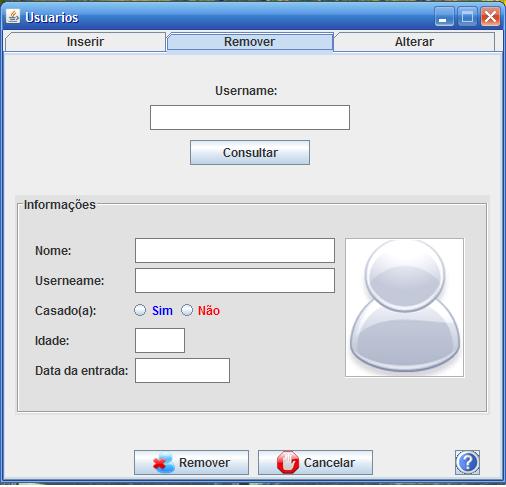Focus the top Username search field
506x487 pixels.
click(x=250, y=117)
